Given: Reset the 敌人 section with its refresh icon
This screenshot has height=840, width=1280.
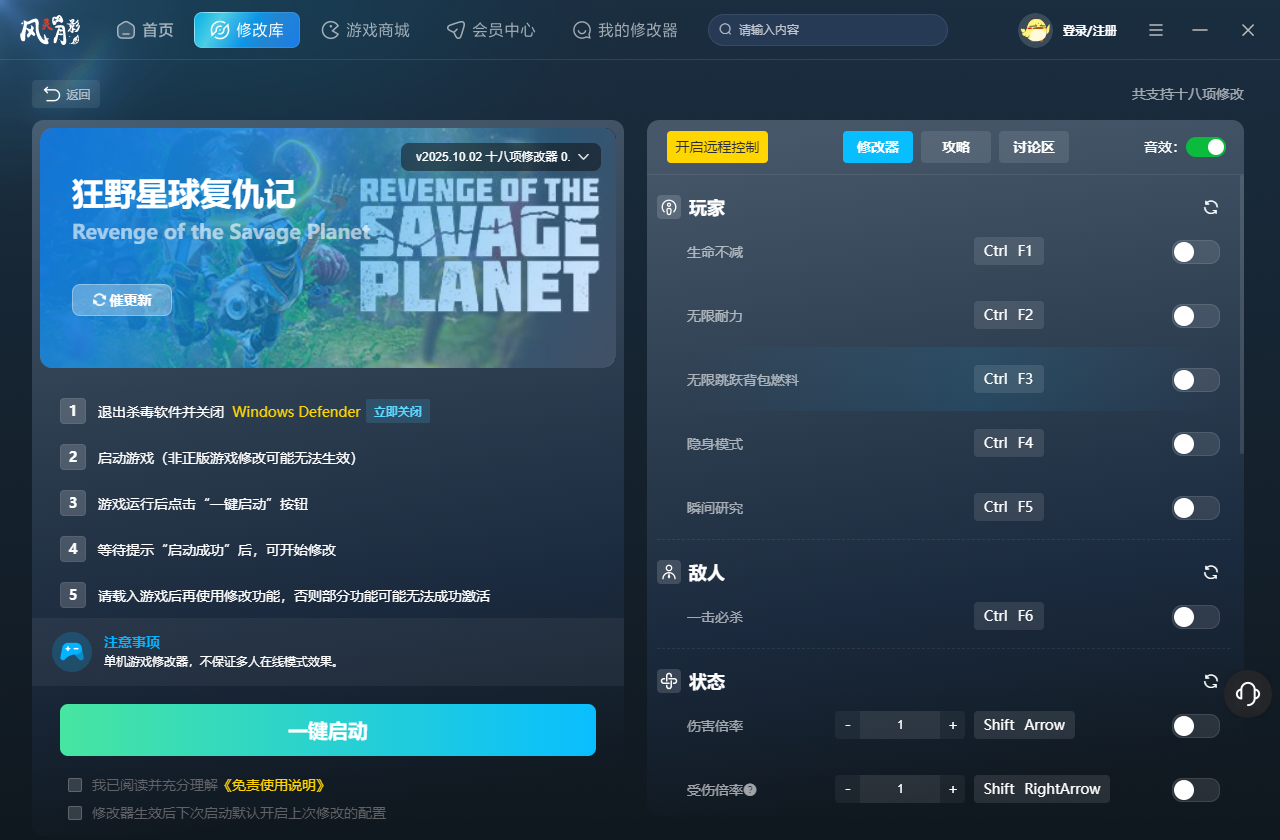Looking at the screenshot, I should tap(1210, 572).
